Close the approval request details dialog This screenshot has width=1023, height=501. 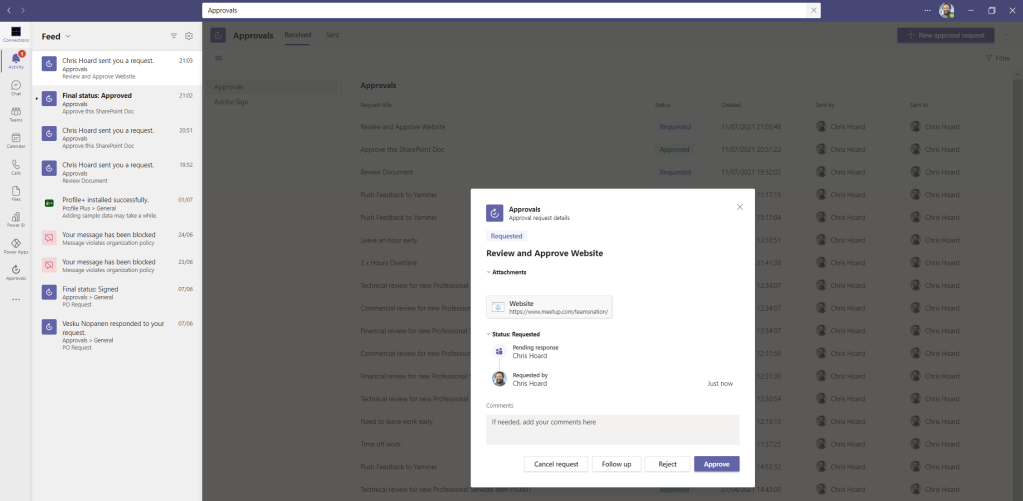point(740,207)
